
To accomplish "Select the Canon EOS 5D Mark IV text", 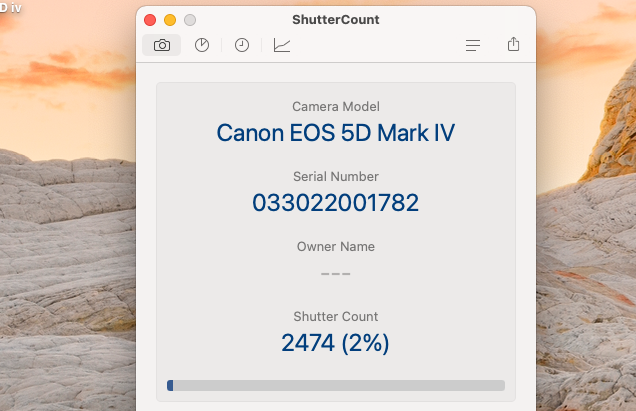I will point(335,133).
